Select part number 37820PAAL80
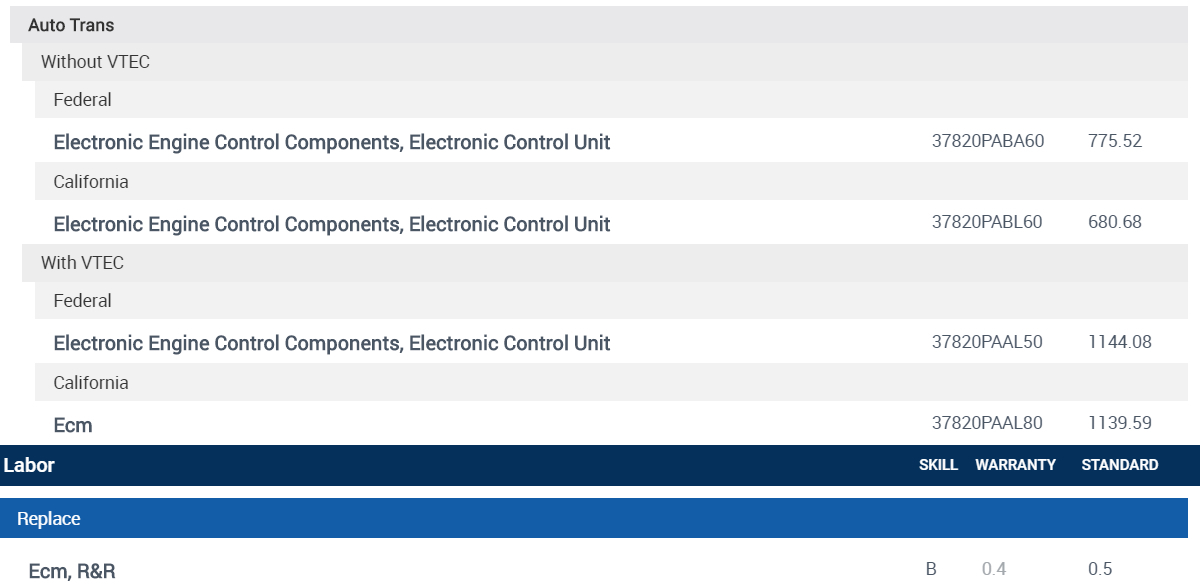Viewport: 1201px width, 585px height. click(986, 423)
